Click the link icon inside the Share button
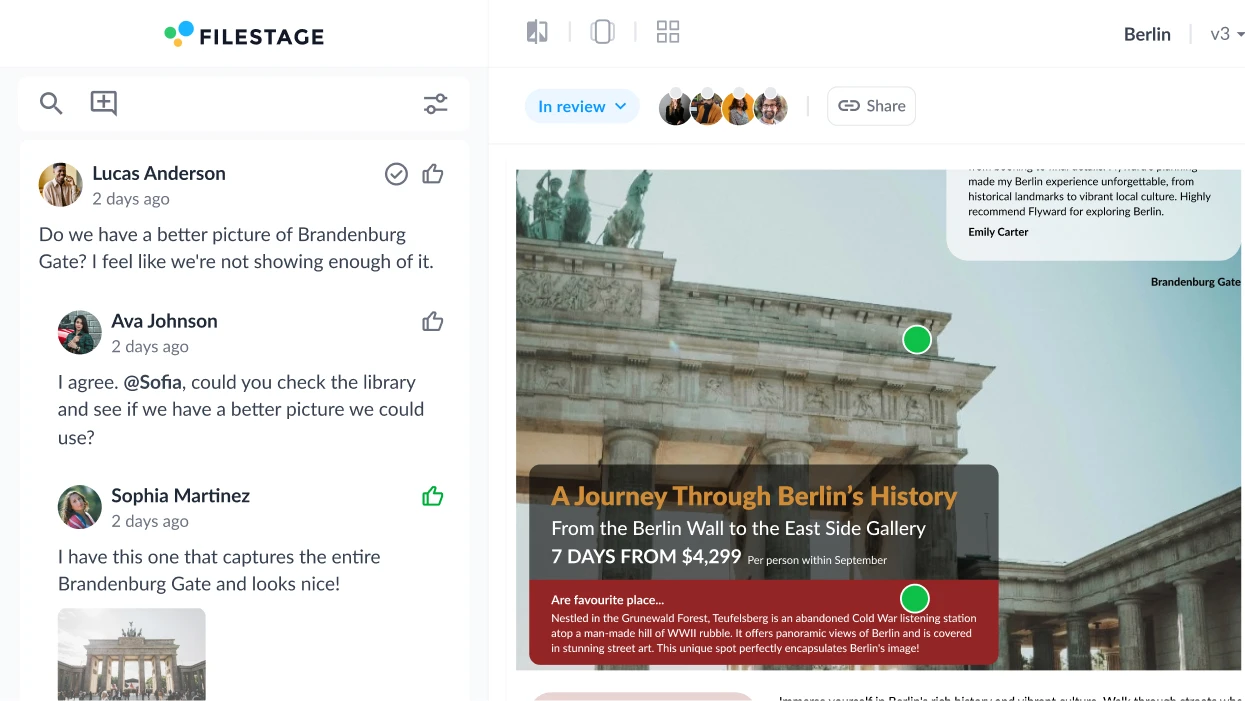Viewport: 1245px width, 701px height. (848, 105)
